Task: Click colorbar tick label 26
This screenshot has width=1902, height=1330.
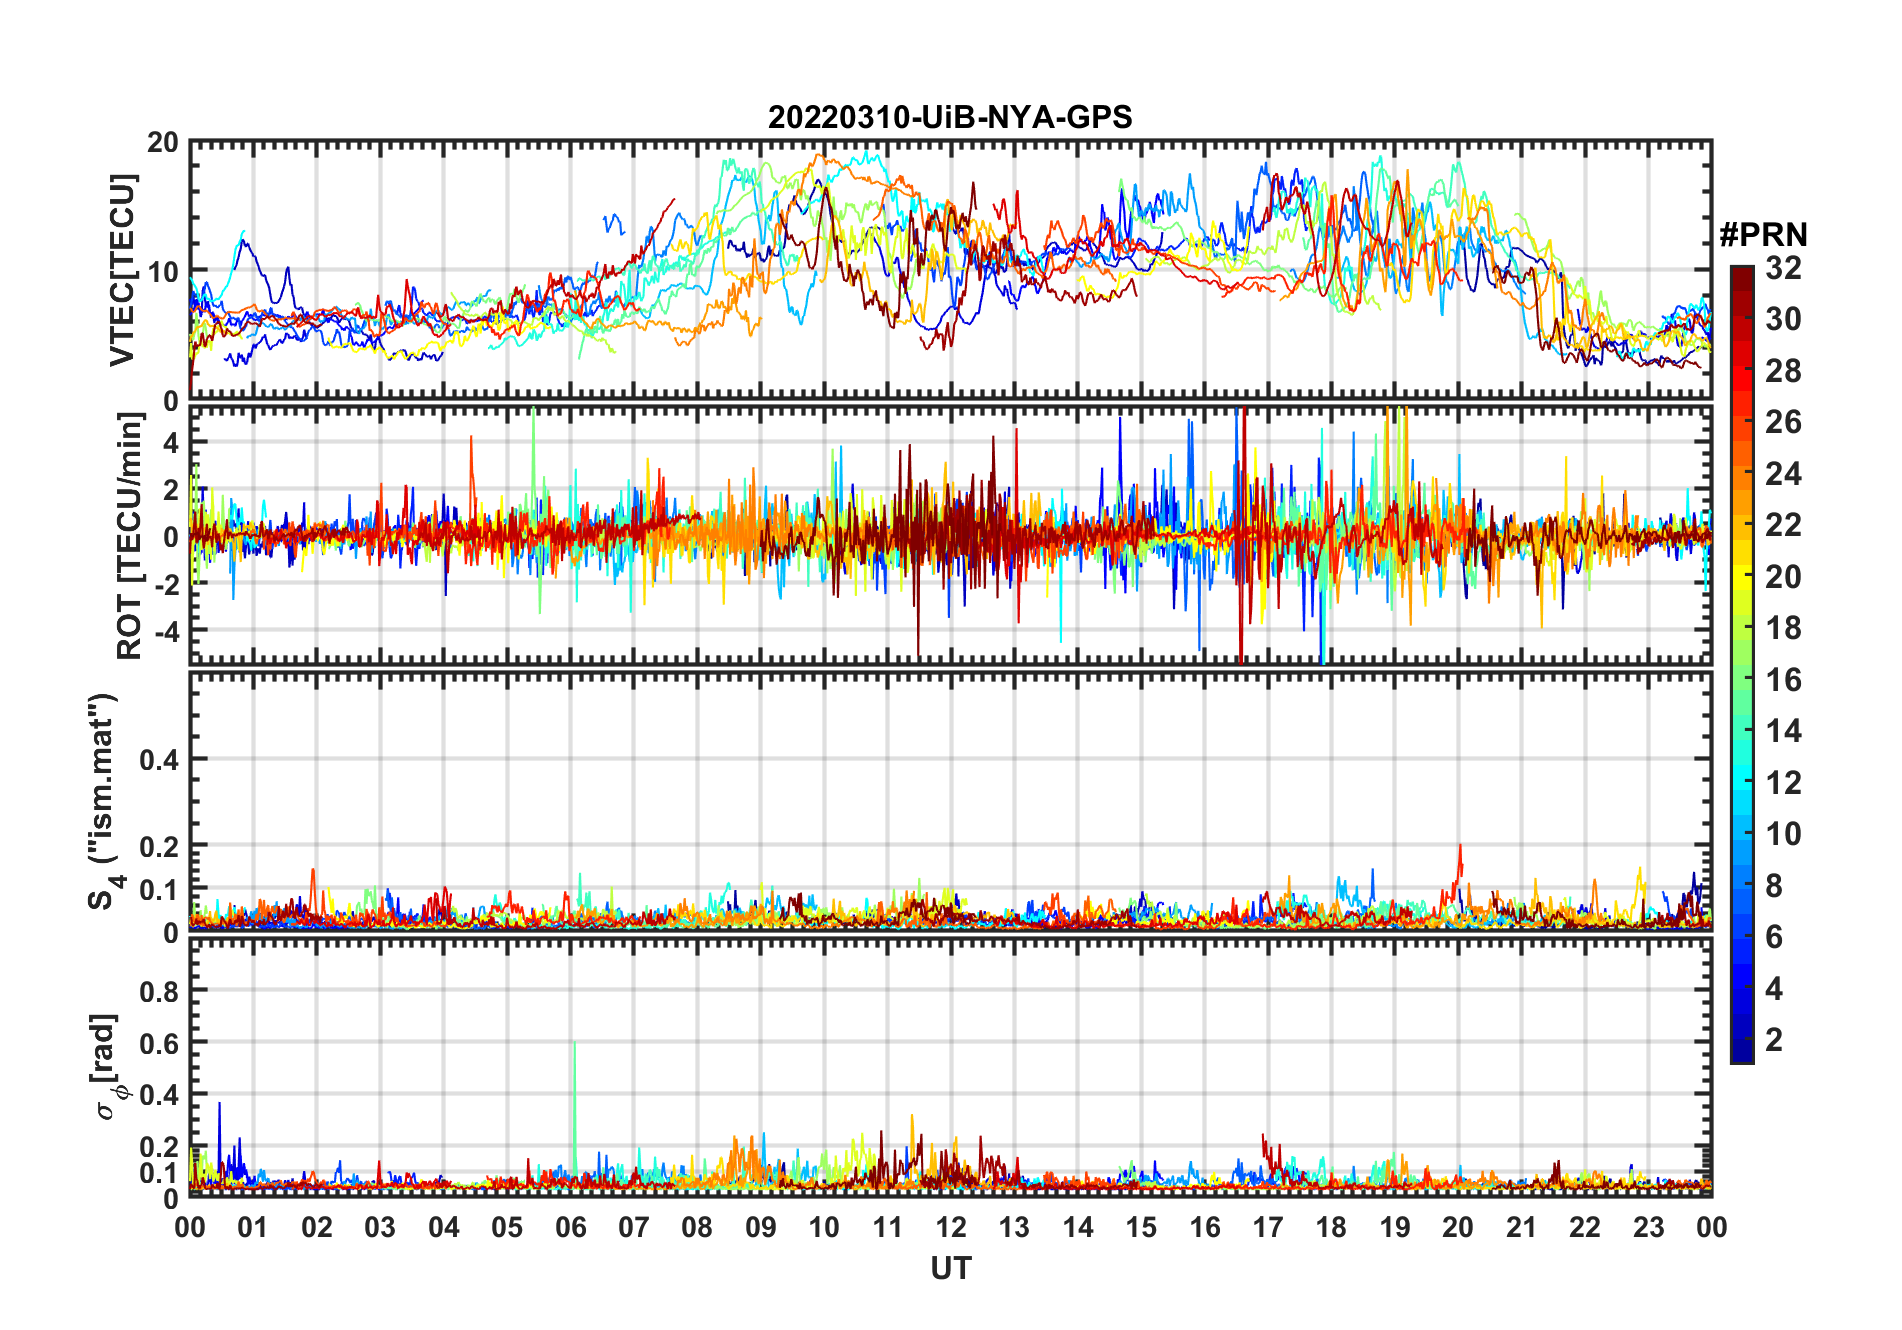Action: (x=1783, y=422)
